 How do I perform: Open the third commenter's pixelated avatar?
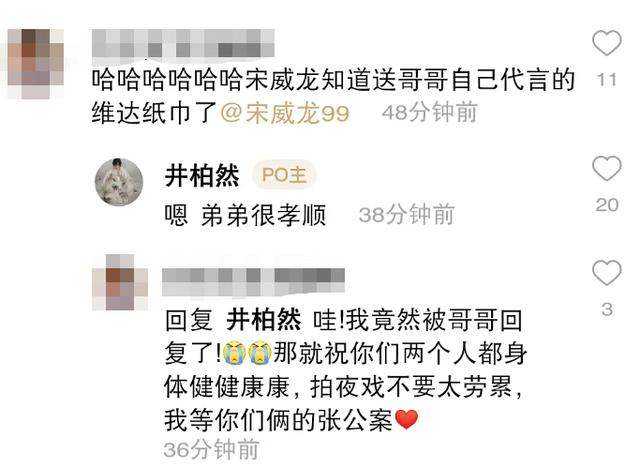point(120,282)
